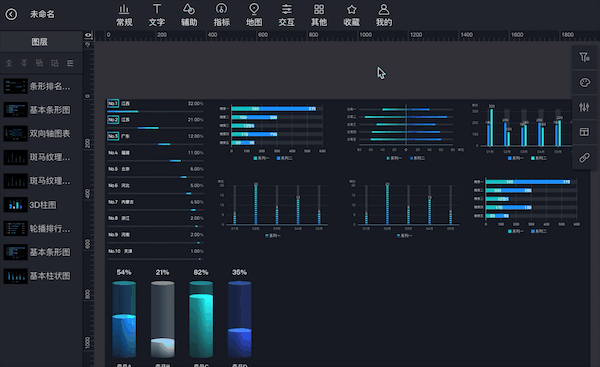Toggle the eye icon at ruler corner
This screenshot has width=600, height=367.
coord(88,35)
